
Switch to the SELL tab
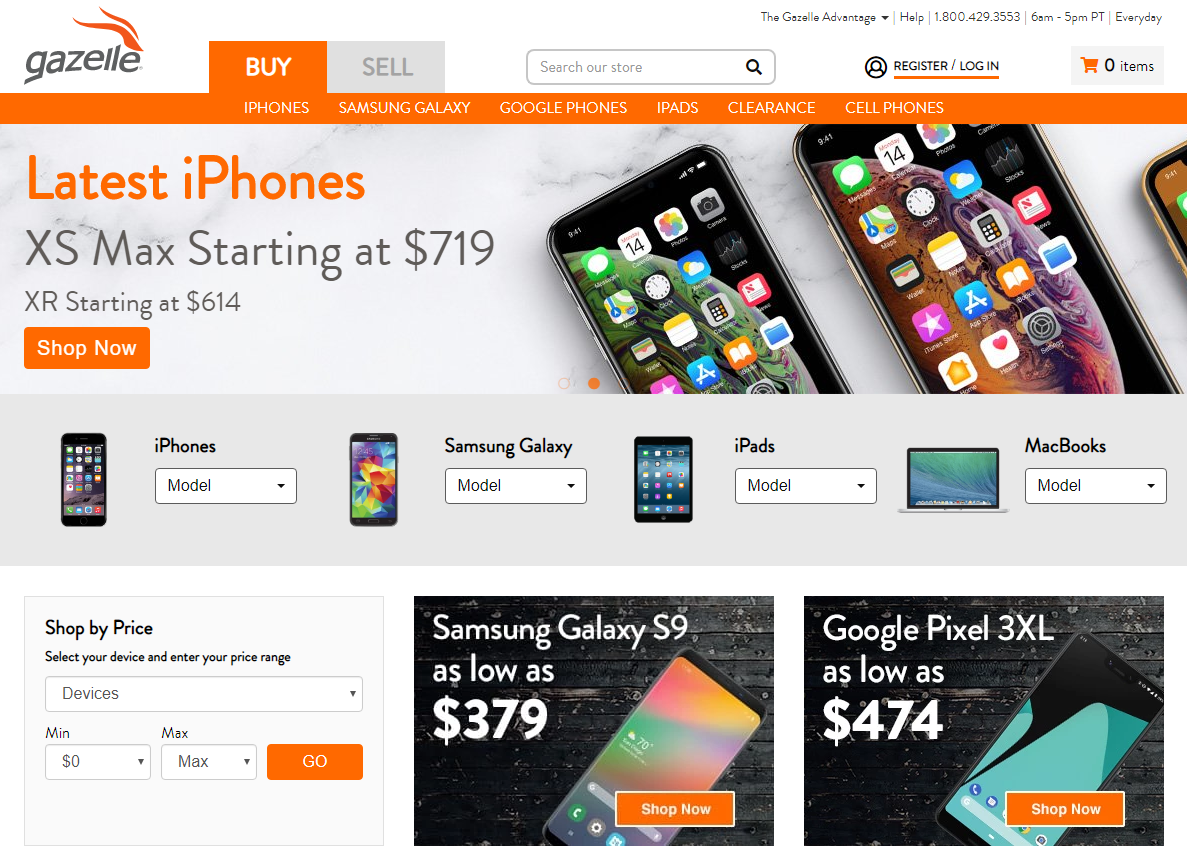(386, 67)
